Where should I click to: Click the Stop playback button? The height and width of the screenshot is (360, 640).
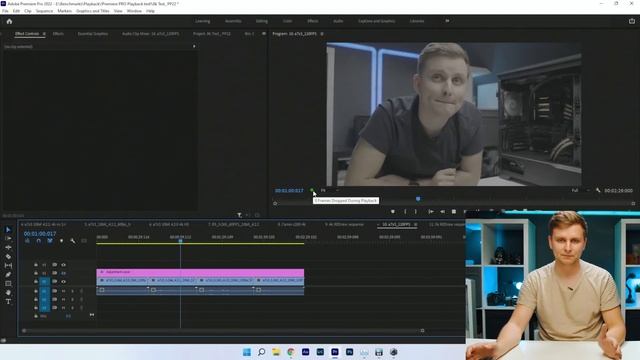click(x=454, y=211)
